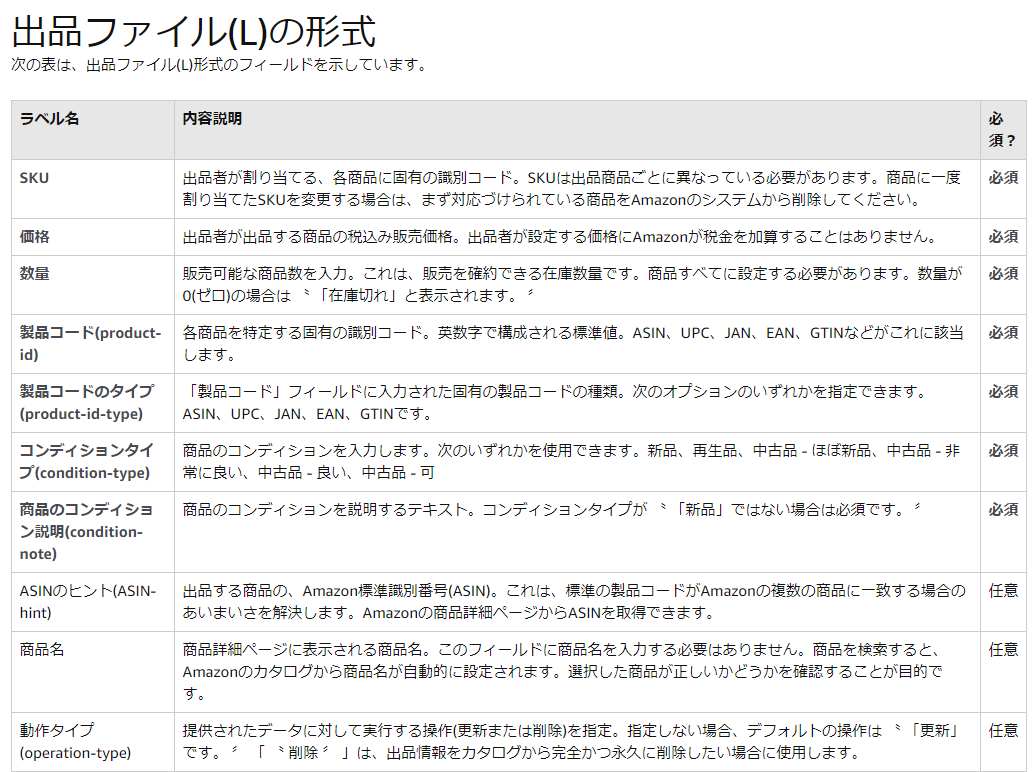Select the 価格 row label
This screenshot has height=772, width=1035.
[x=35, y=237]
